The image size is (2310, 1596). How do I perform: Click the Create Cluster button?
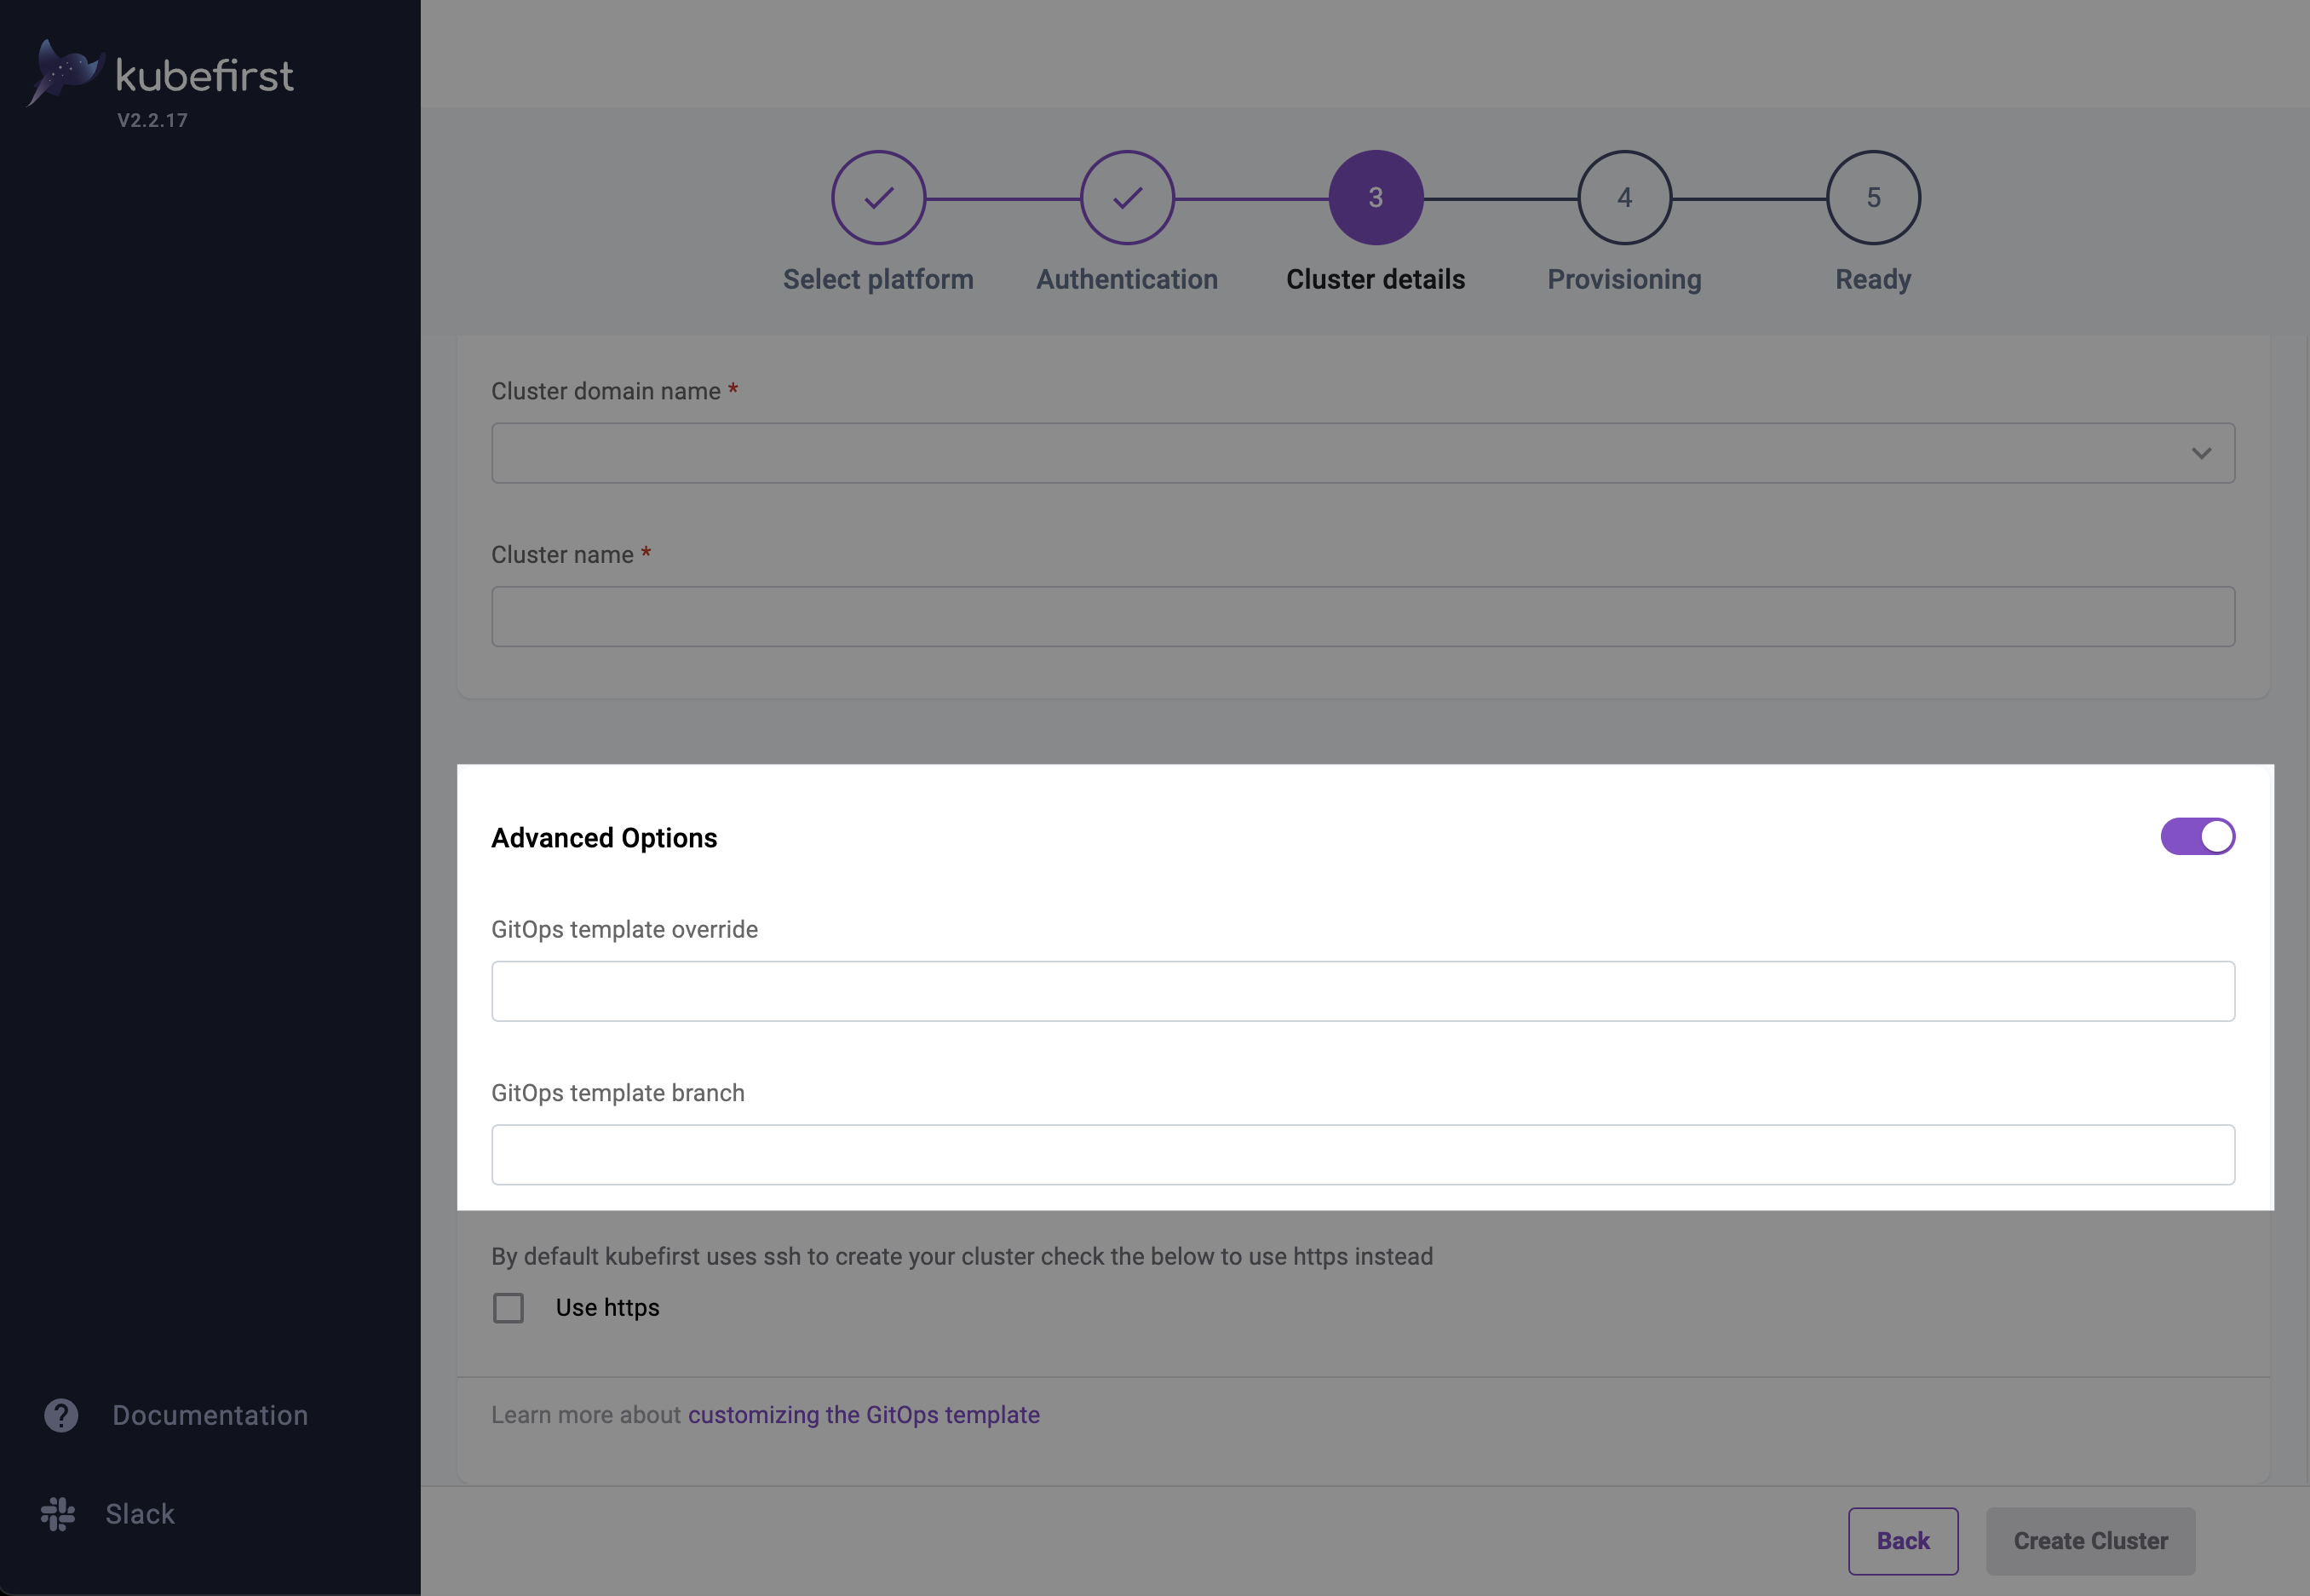click(x=2090, y=1540)
